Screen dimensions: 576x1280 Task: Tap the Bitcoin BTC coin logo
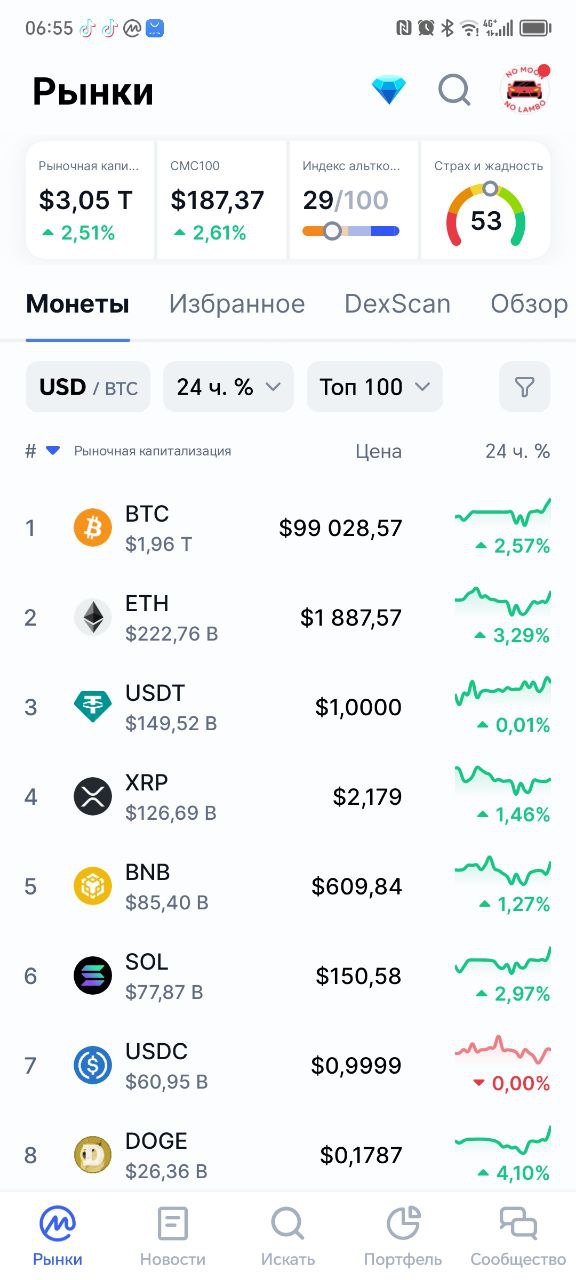(x=93, y=528)
